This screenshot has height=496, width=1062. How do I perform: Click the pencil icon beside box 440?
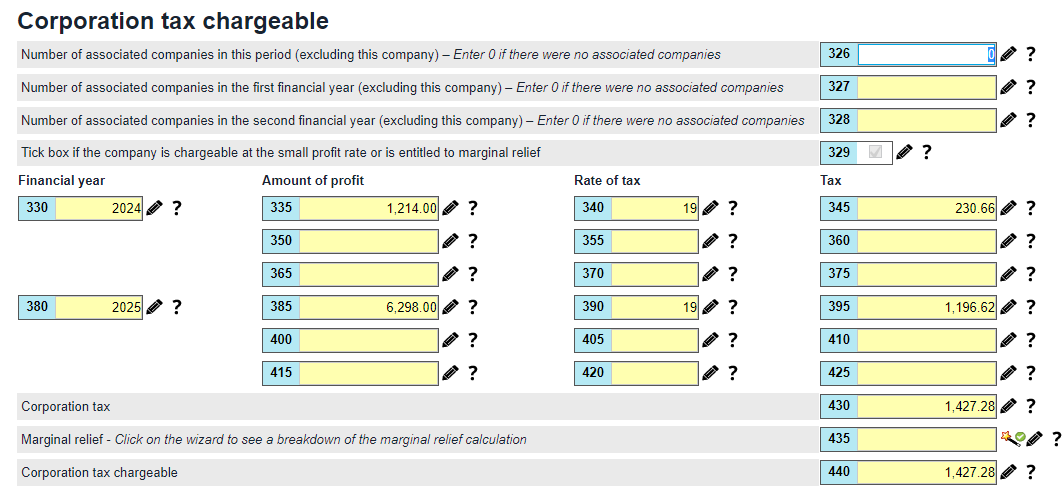point(1009,472)
